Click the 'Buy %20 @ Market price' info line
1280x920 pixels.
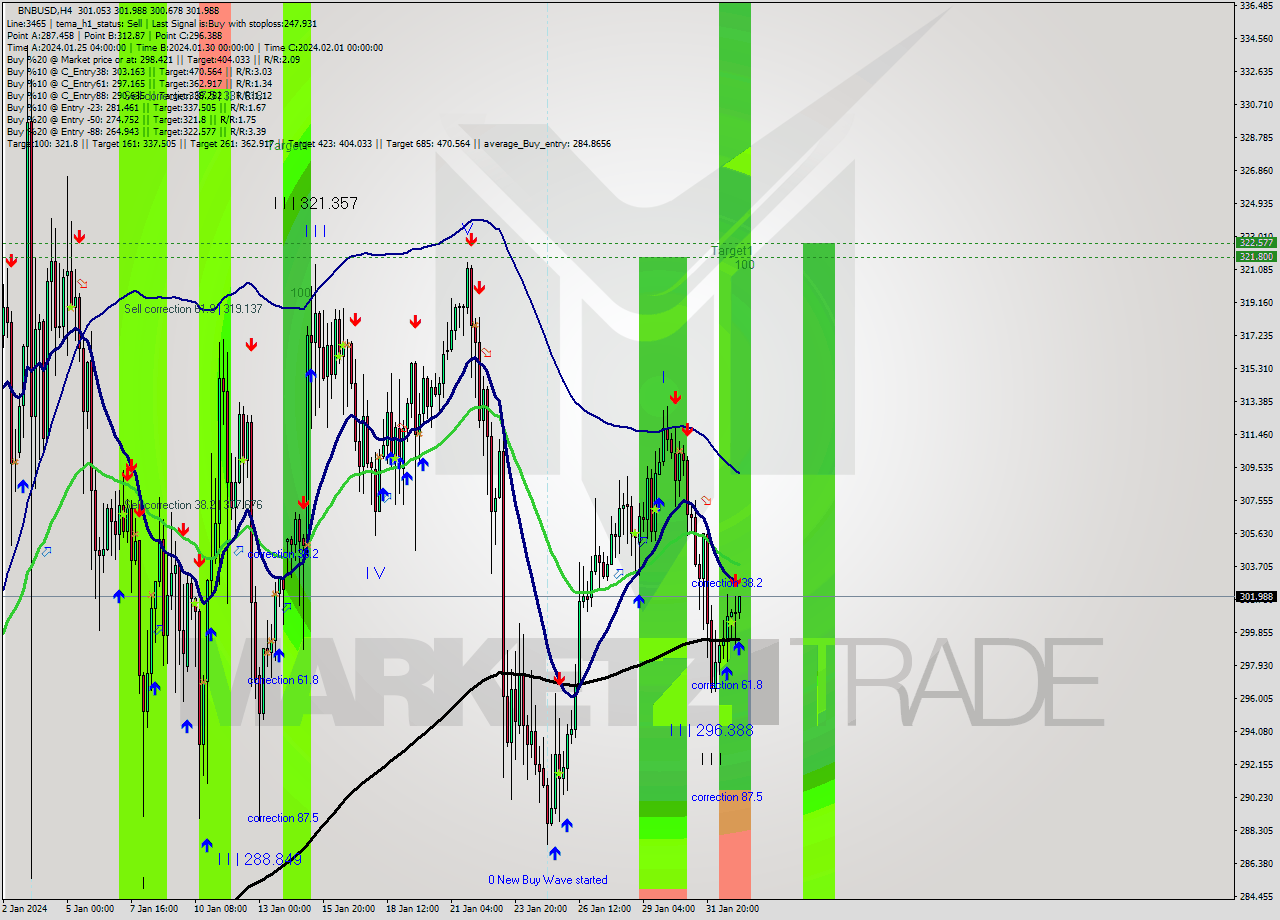[152, 59]
